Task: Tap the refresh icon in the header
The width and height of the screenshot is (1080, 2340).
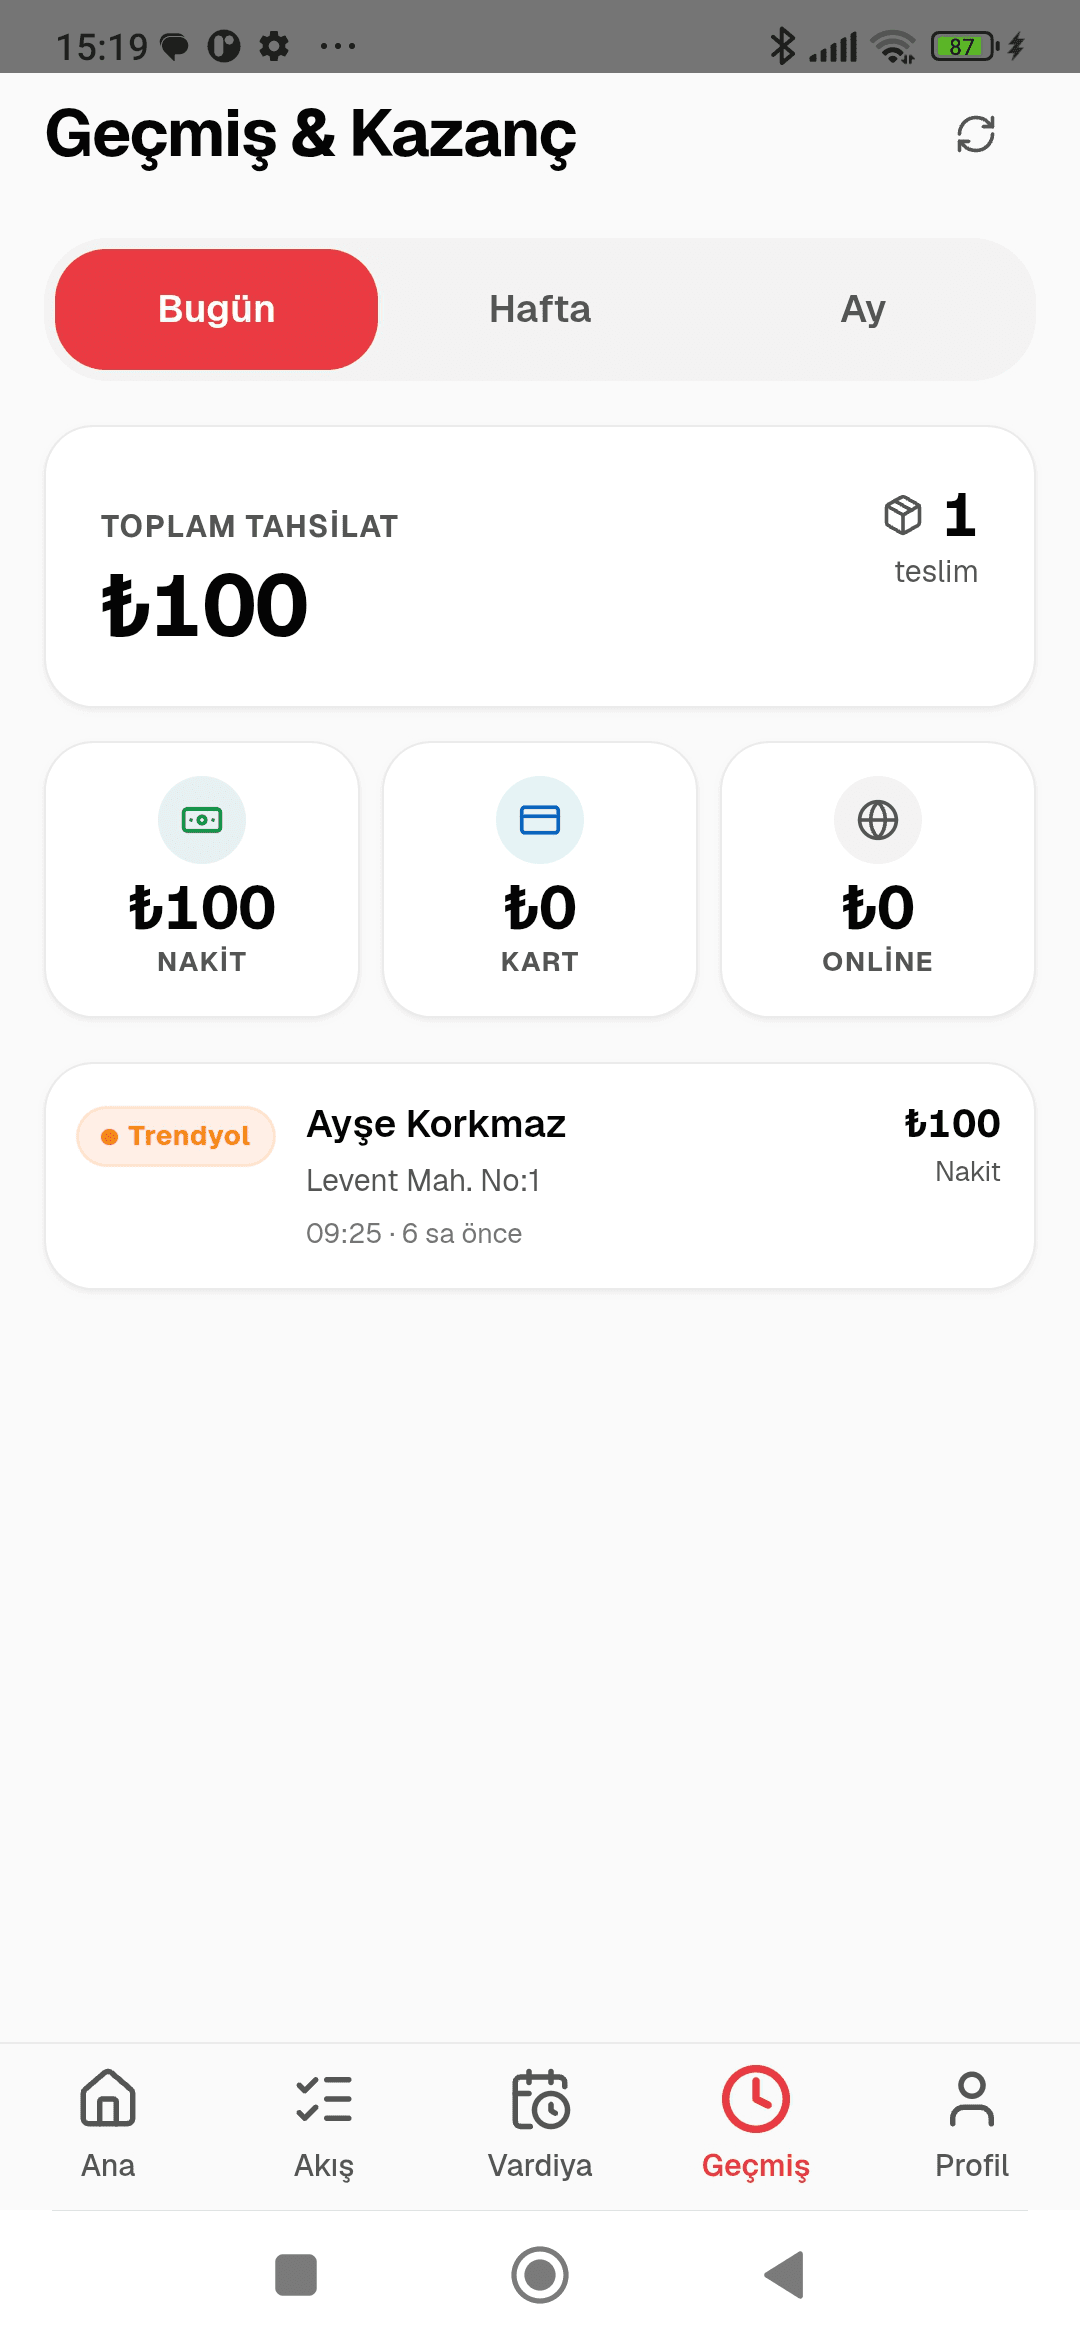Action: click(976, 134)
